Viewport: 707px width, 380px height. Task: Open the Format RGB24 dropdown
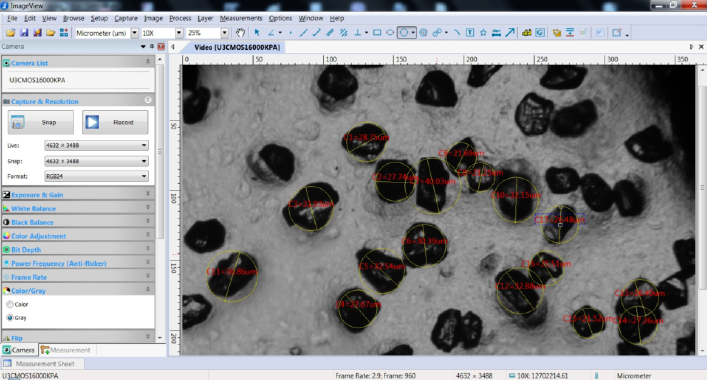[x=96, y=176]
